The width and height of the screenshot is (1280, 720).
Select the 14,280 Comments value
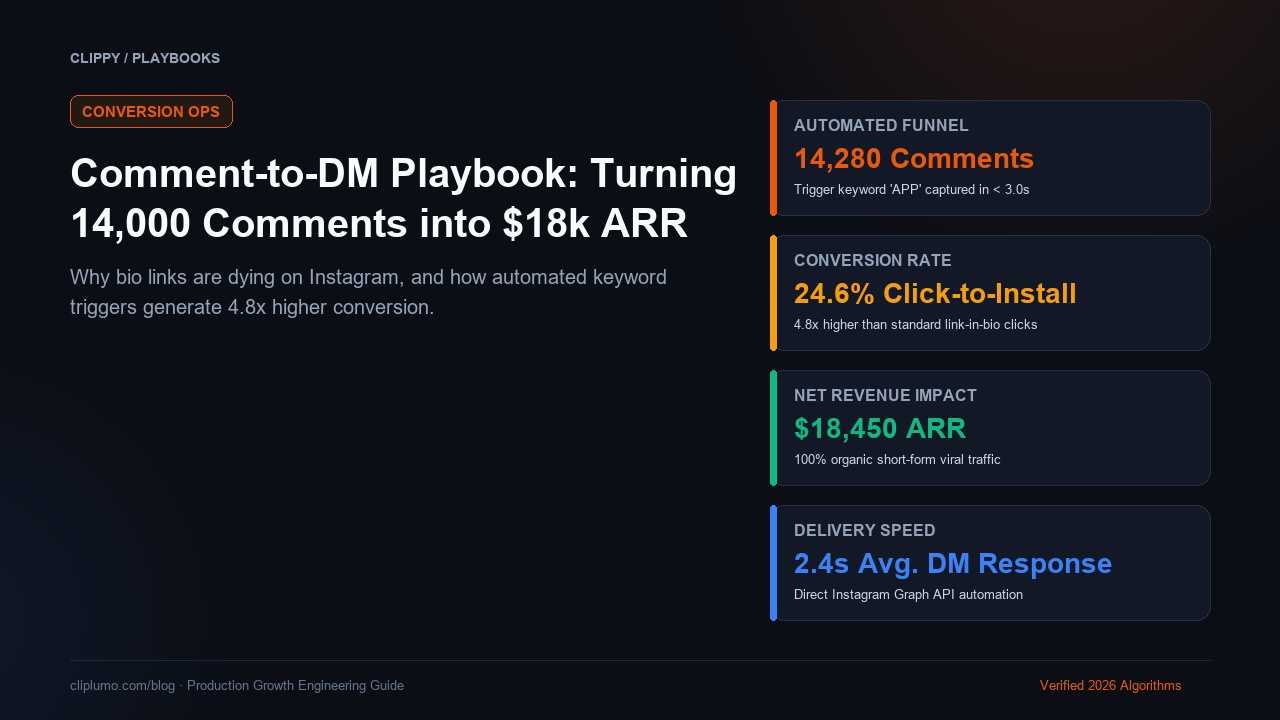[914, 159]
